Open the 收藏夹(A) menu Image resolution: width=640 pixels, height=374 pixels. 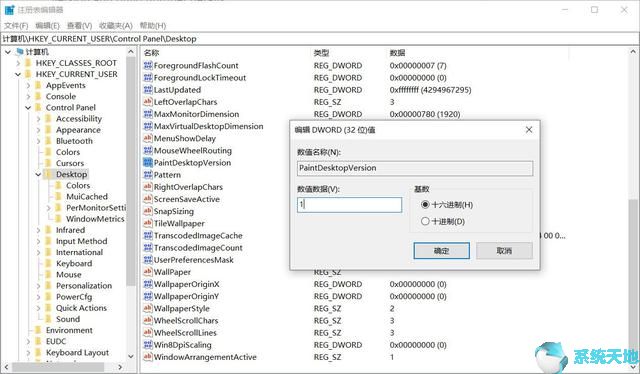(116, 26)
